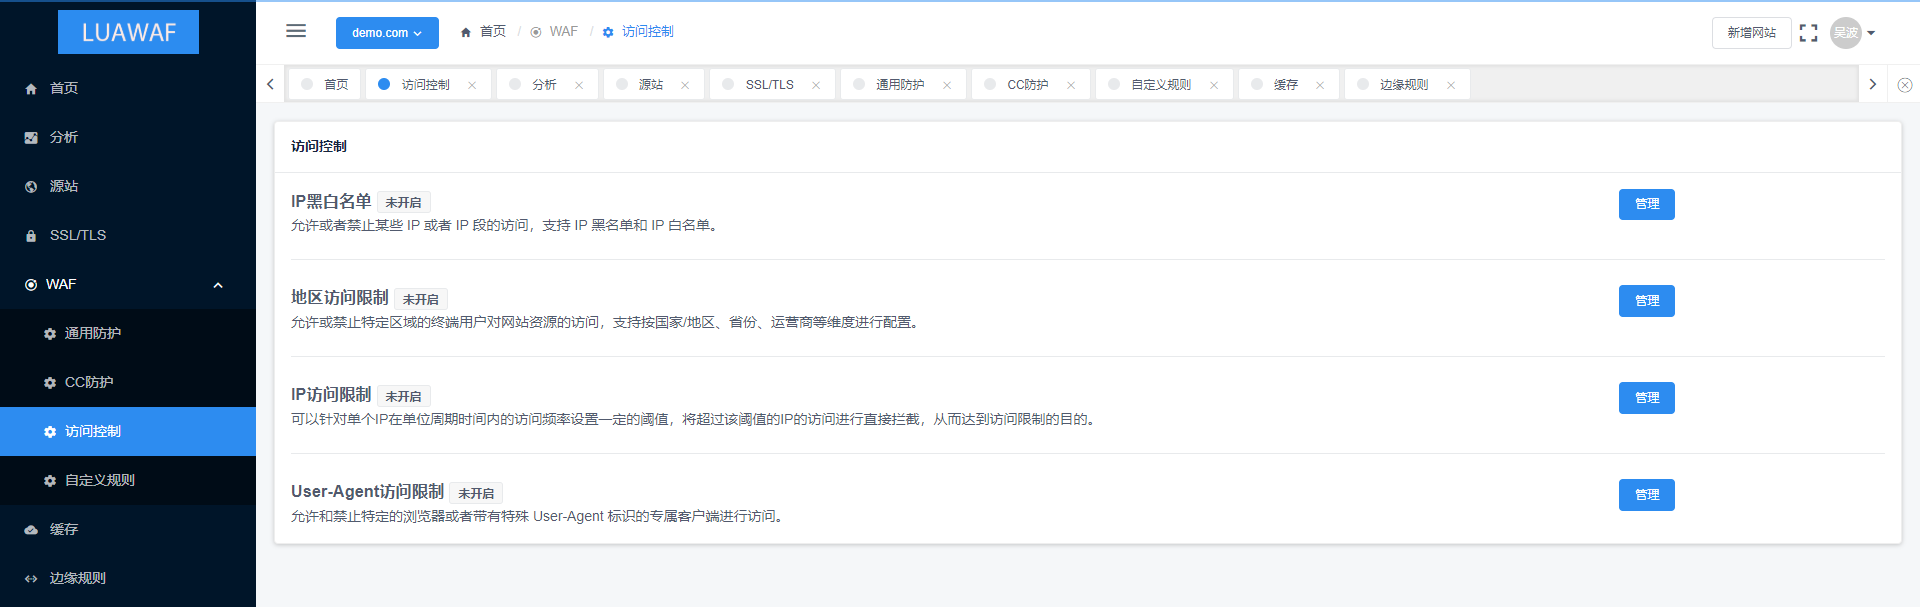Image resolution: width=1920 pixels, height=607 pixels.
Task: Open 源站 in the sidebar
Action: (128, 186)
